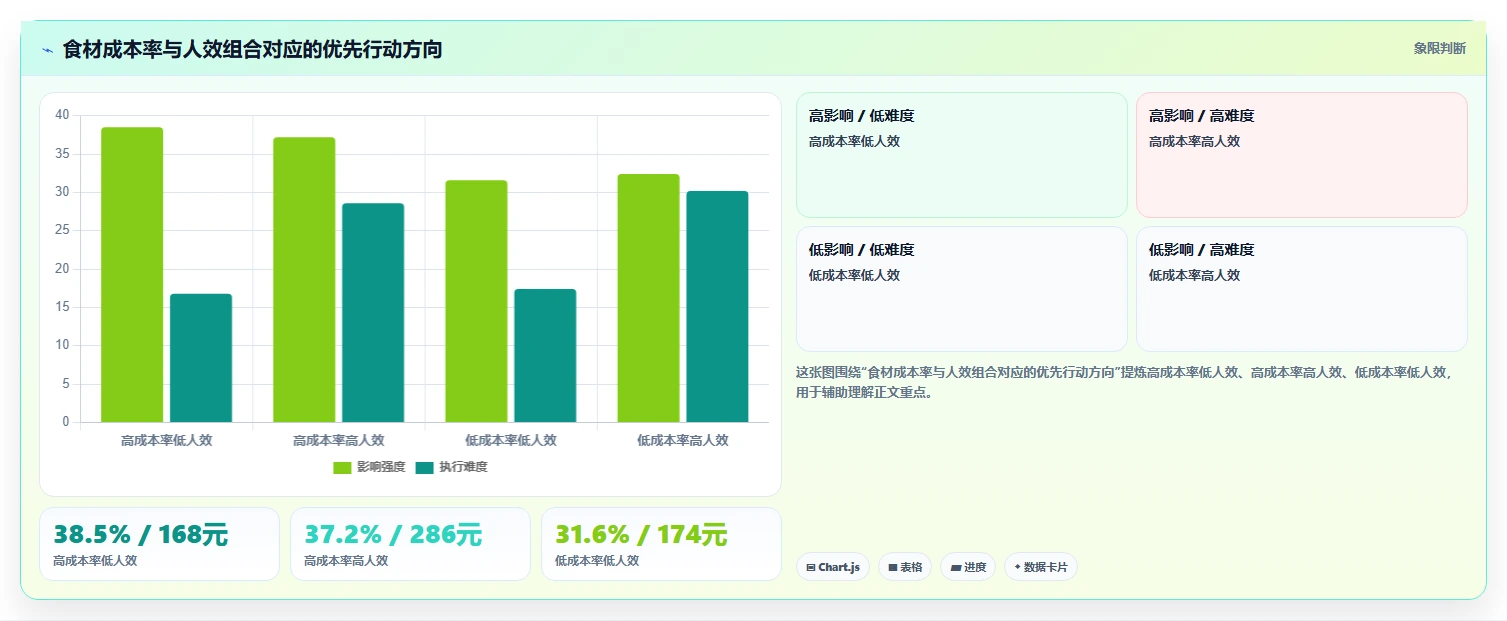1507x621 pixels.
Task: Click 影响强度 bar for 高成本率低人效
Action: (132, 275)
